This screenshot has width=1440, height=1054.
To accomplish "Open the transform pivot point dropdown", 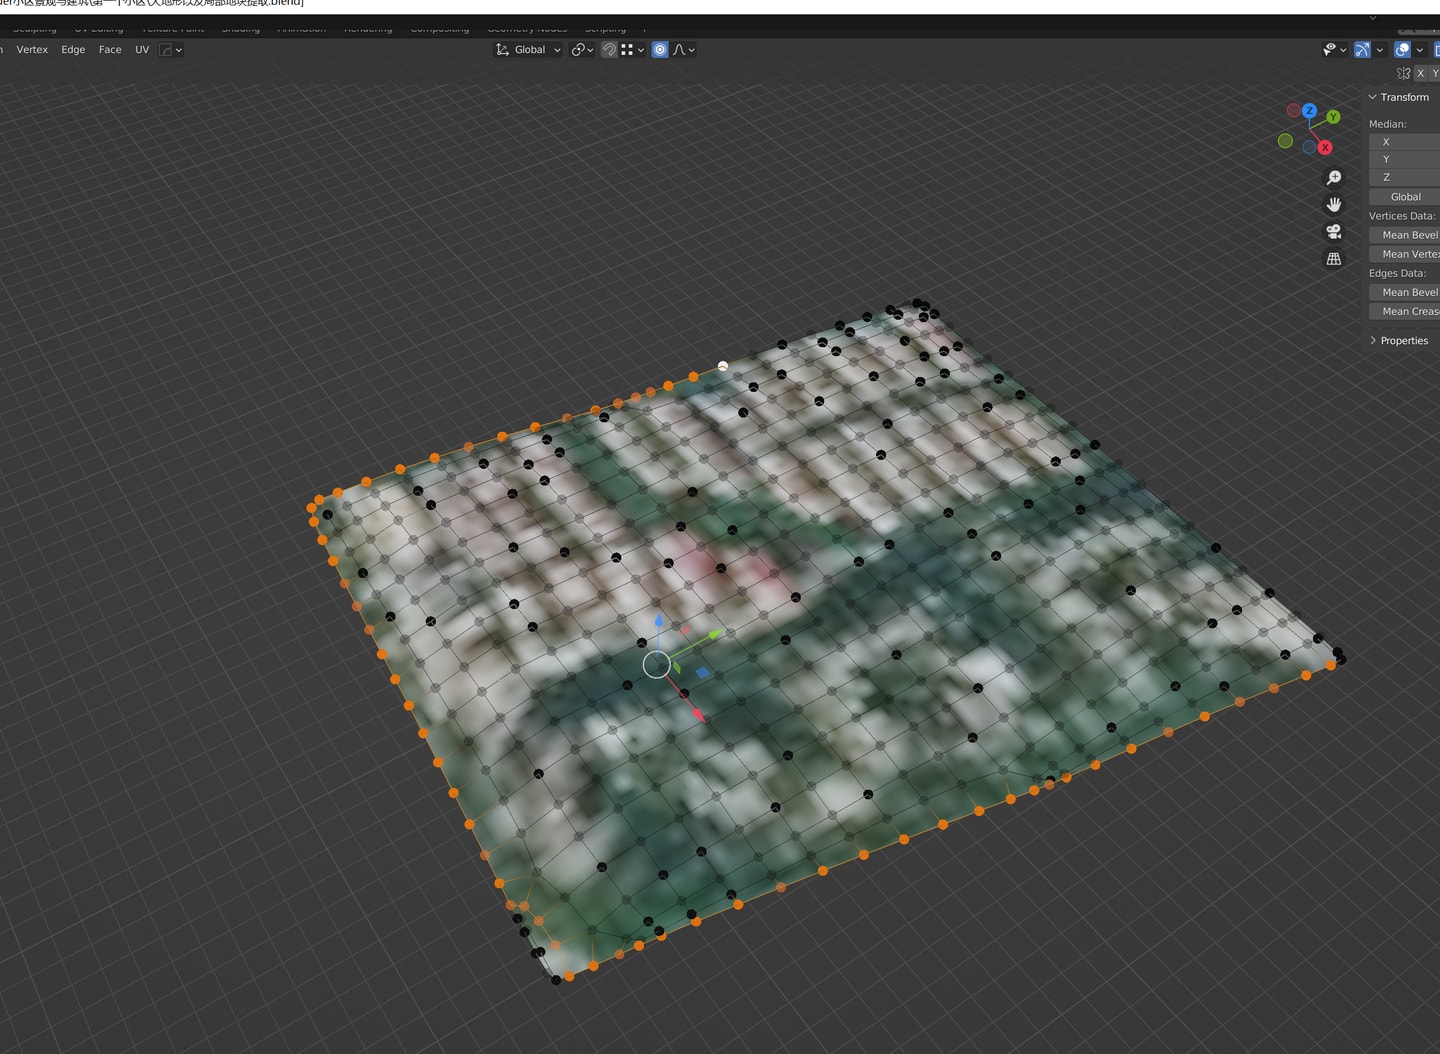I will coord(582,49).
